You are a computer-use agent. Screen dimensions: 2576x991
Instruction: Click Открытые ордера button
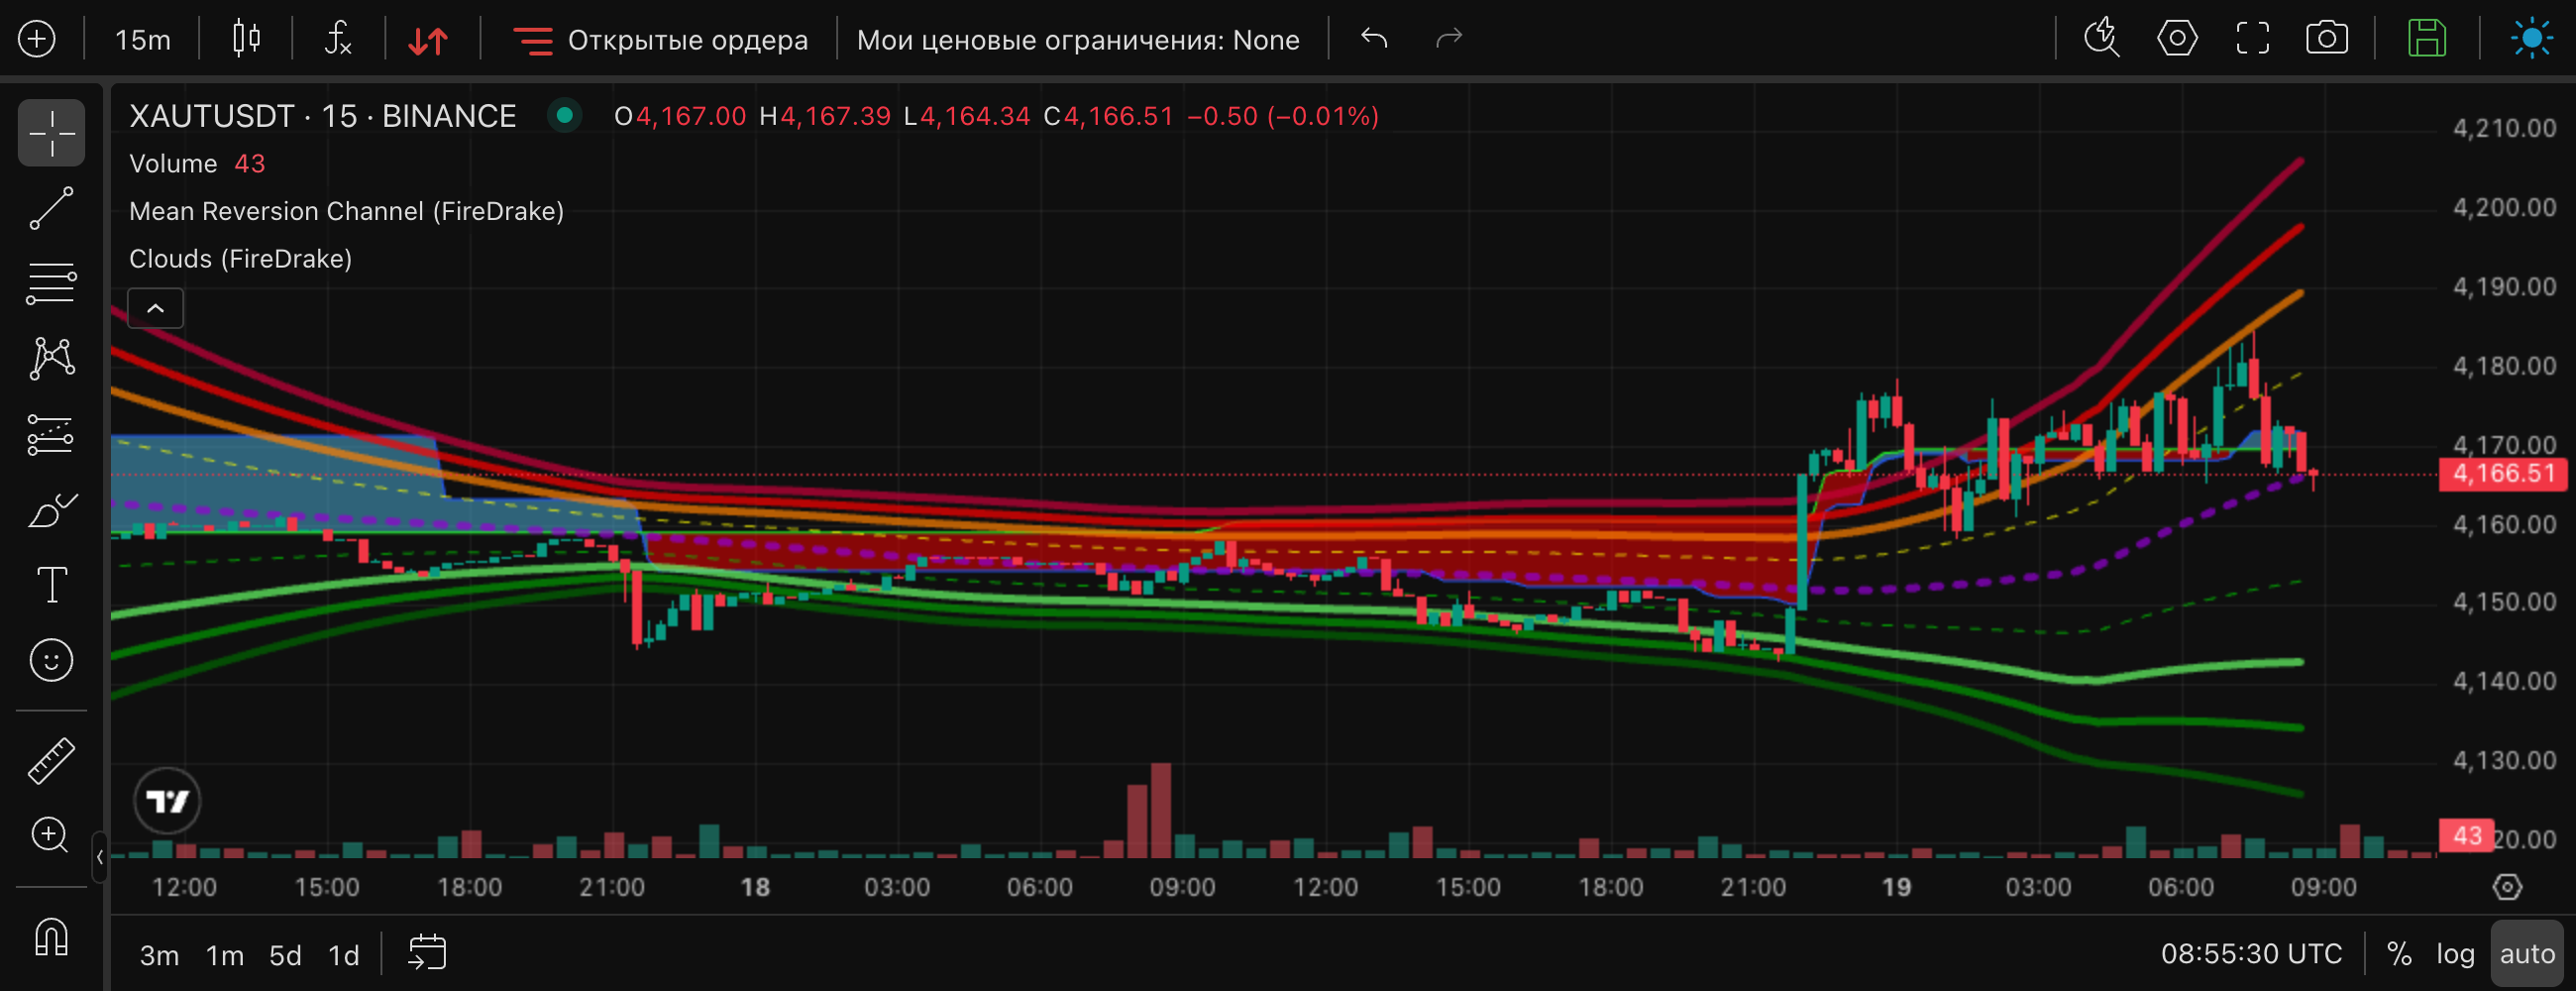pyautogui.click(x=660, y=40)
